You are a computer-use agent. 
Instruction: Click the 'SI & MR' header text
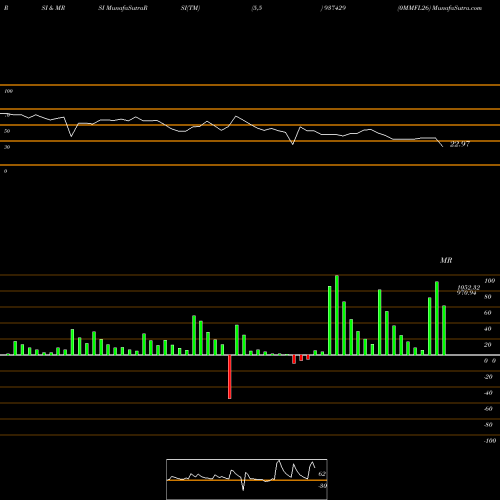coord(53,8)
